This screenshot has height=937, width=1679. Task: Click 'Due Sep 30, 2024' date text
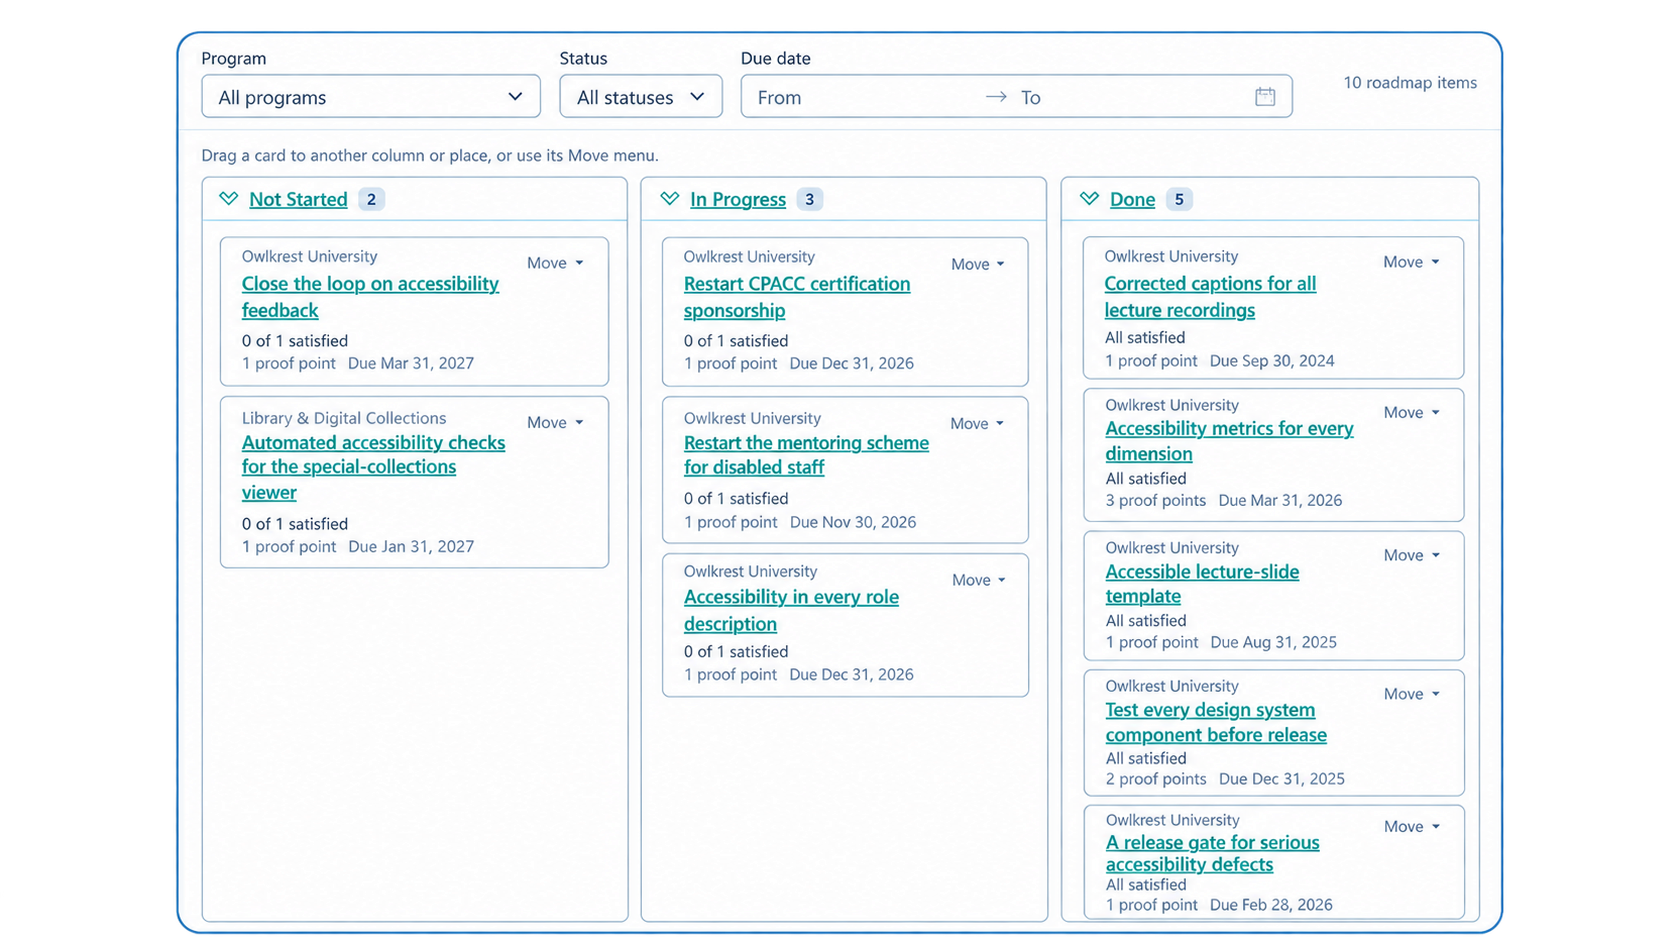pyautogui.click(x=1272, y=361)
